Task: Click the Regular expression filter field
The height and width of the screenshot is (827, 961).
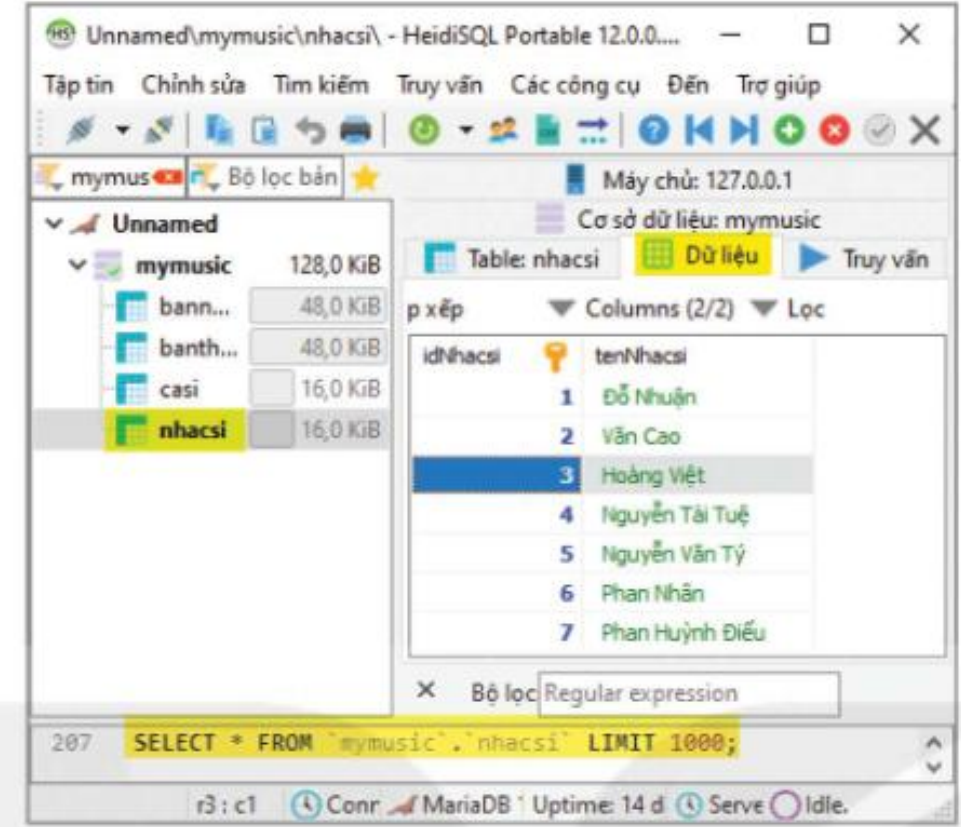Action: 689,694
